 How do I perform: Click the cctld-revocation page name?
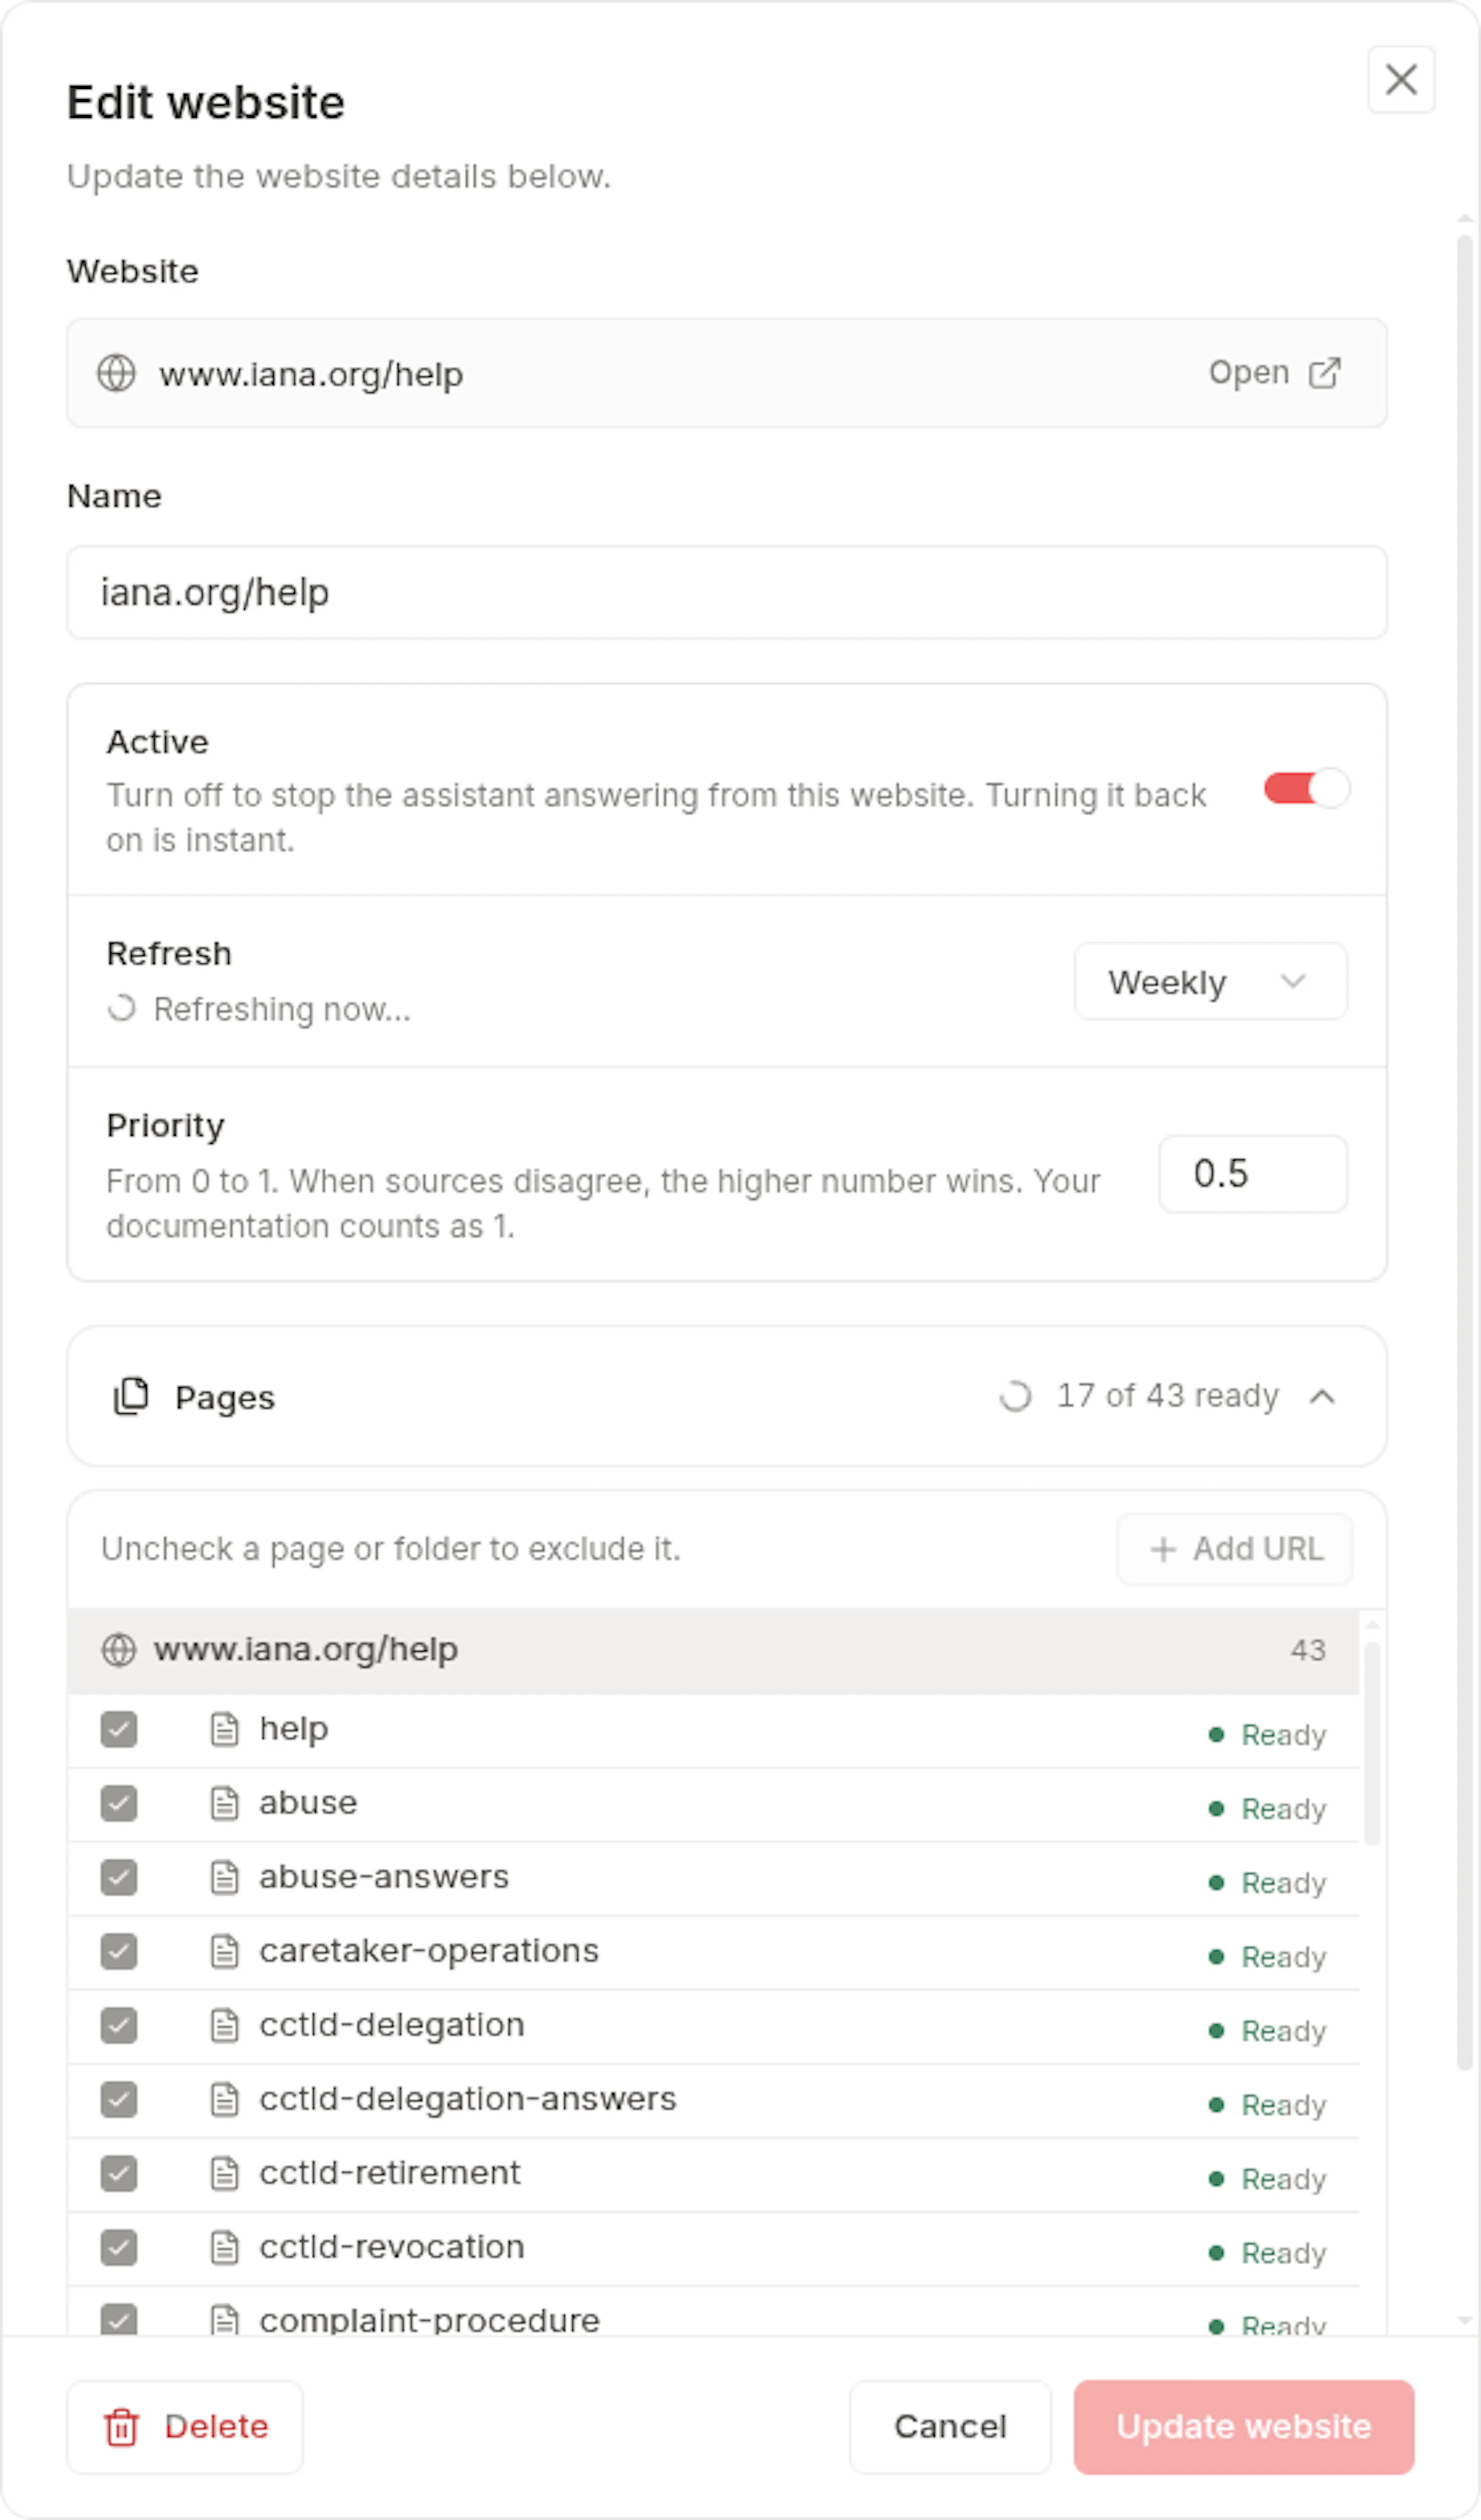pyautogui.click(x=392, y=2247)
